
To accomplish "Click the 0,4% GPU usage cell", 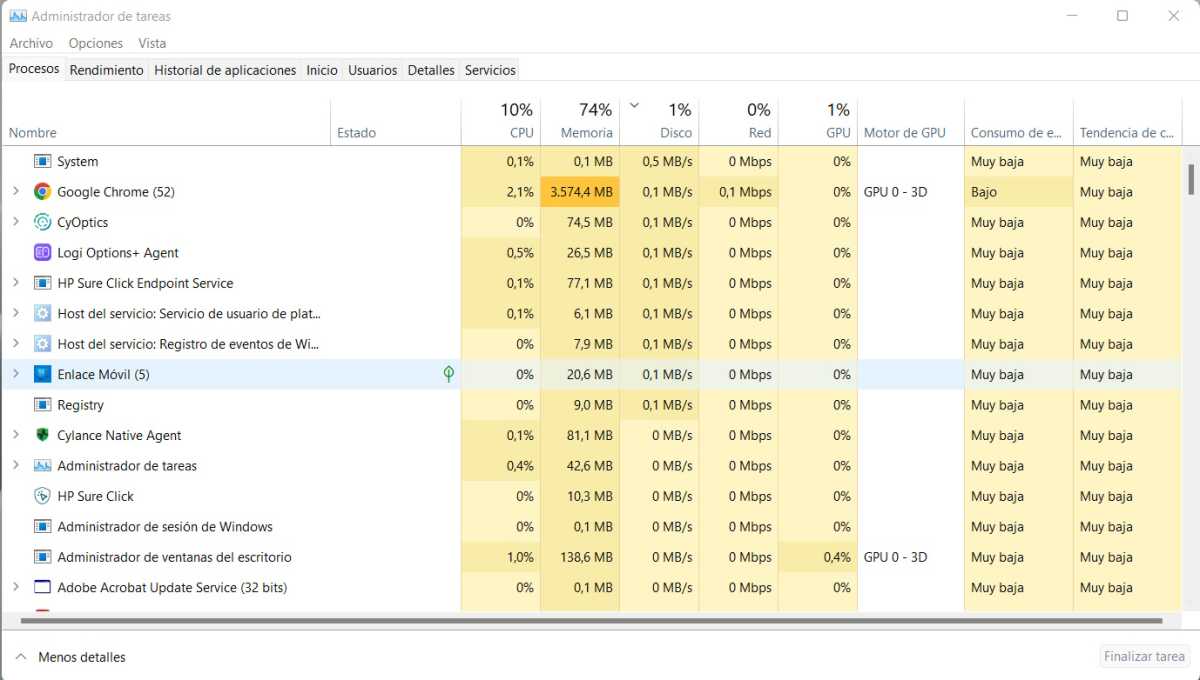I will (x=817, y=557).
